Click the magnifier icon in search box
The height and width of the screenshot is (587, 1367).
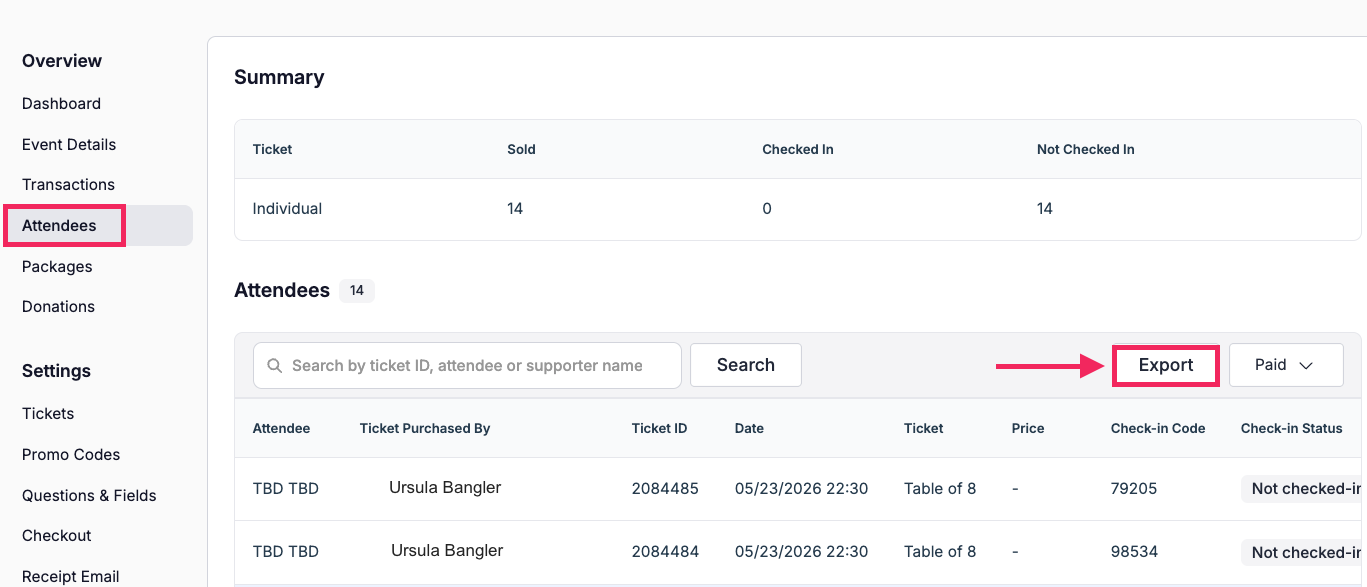274,366
